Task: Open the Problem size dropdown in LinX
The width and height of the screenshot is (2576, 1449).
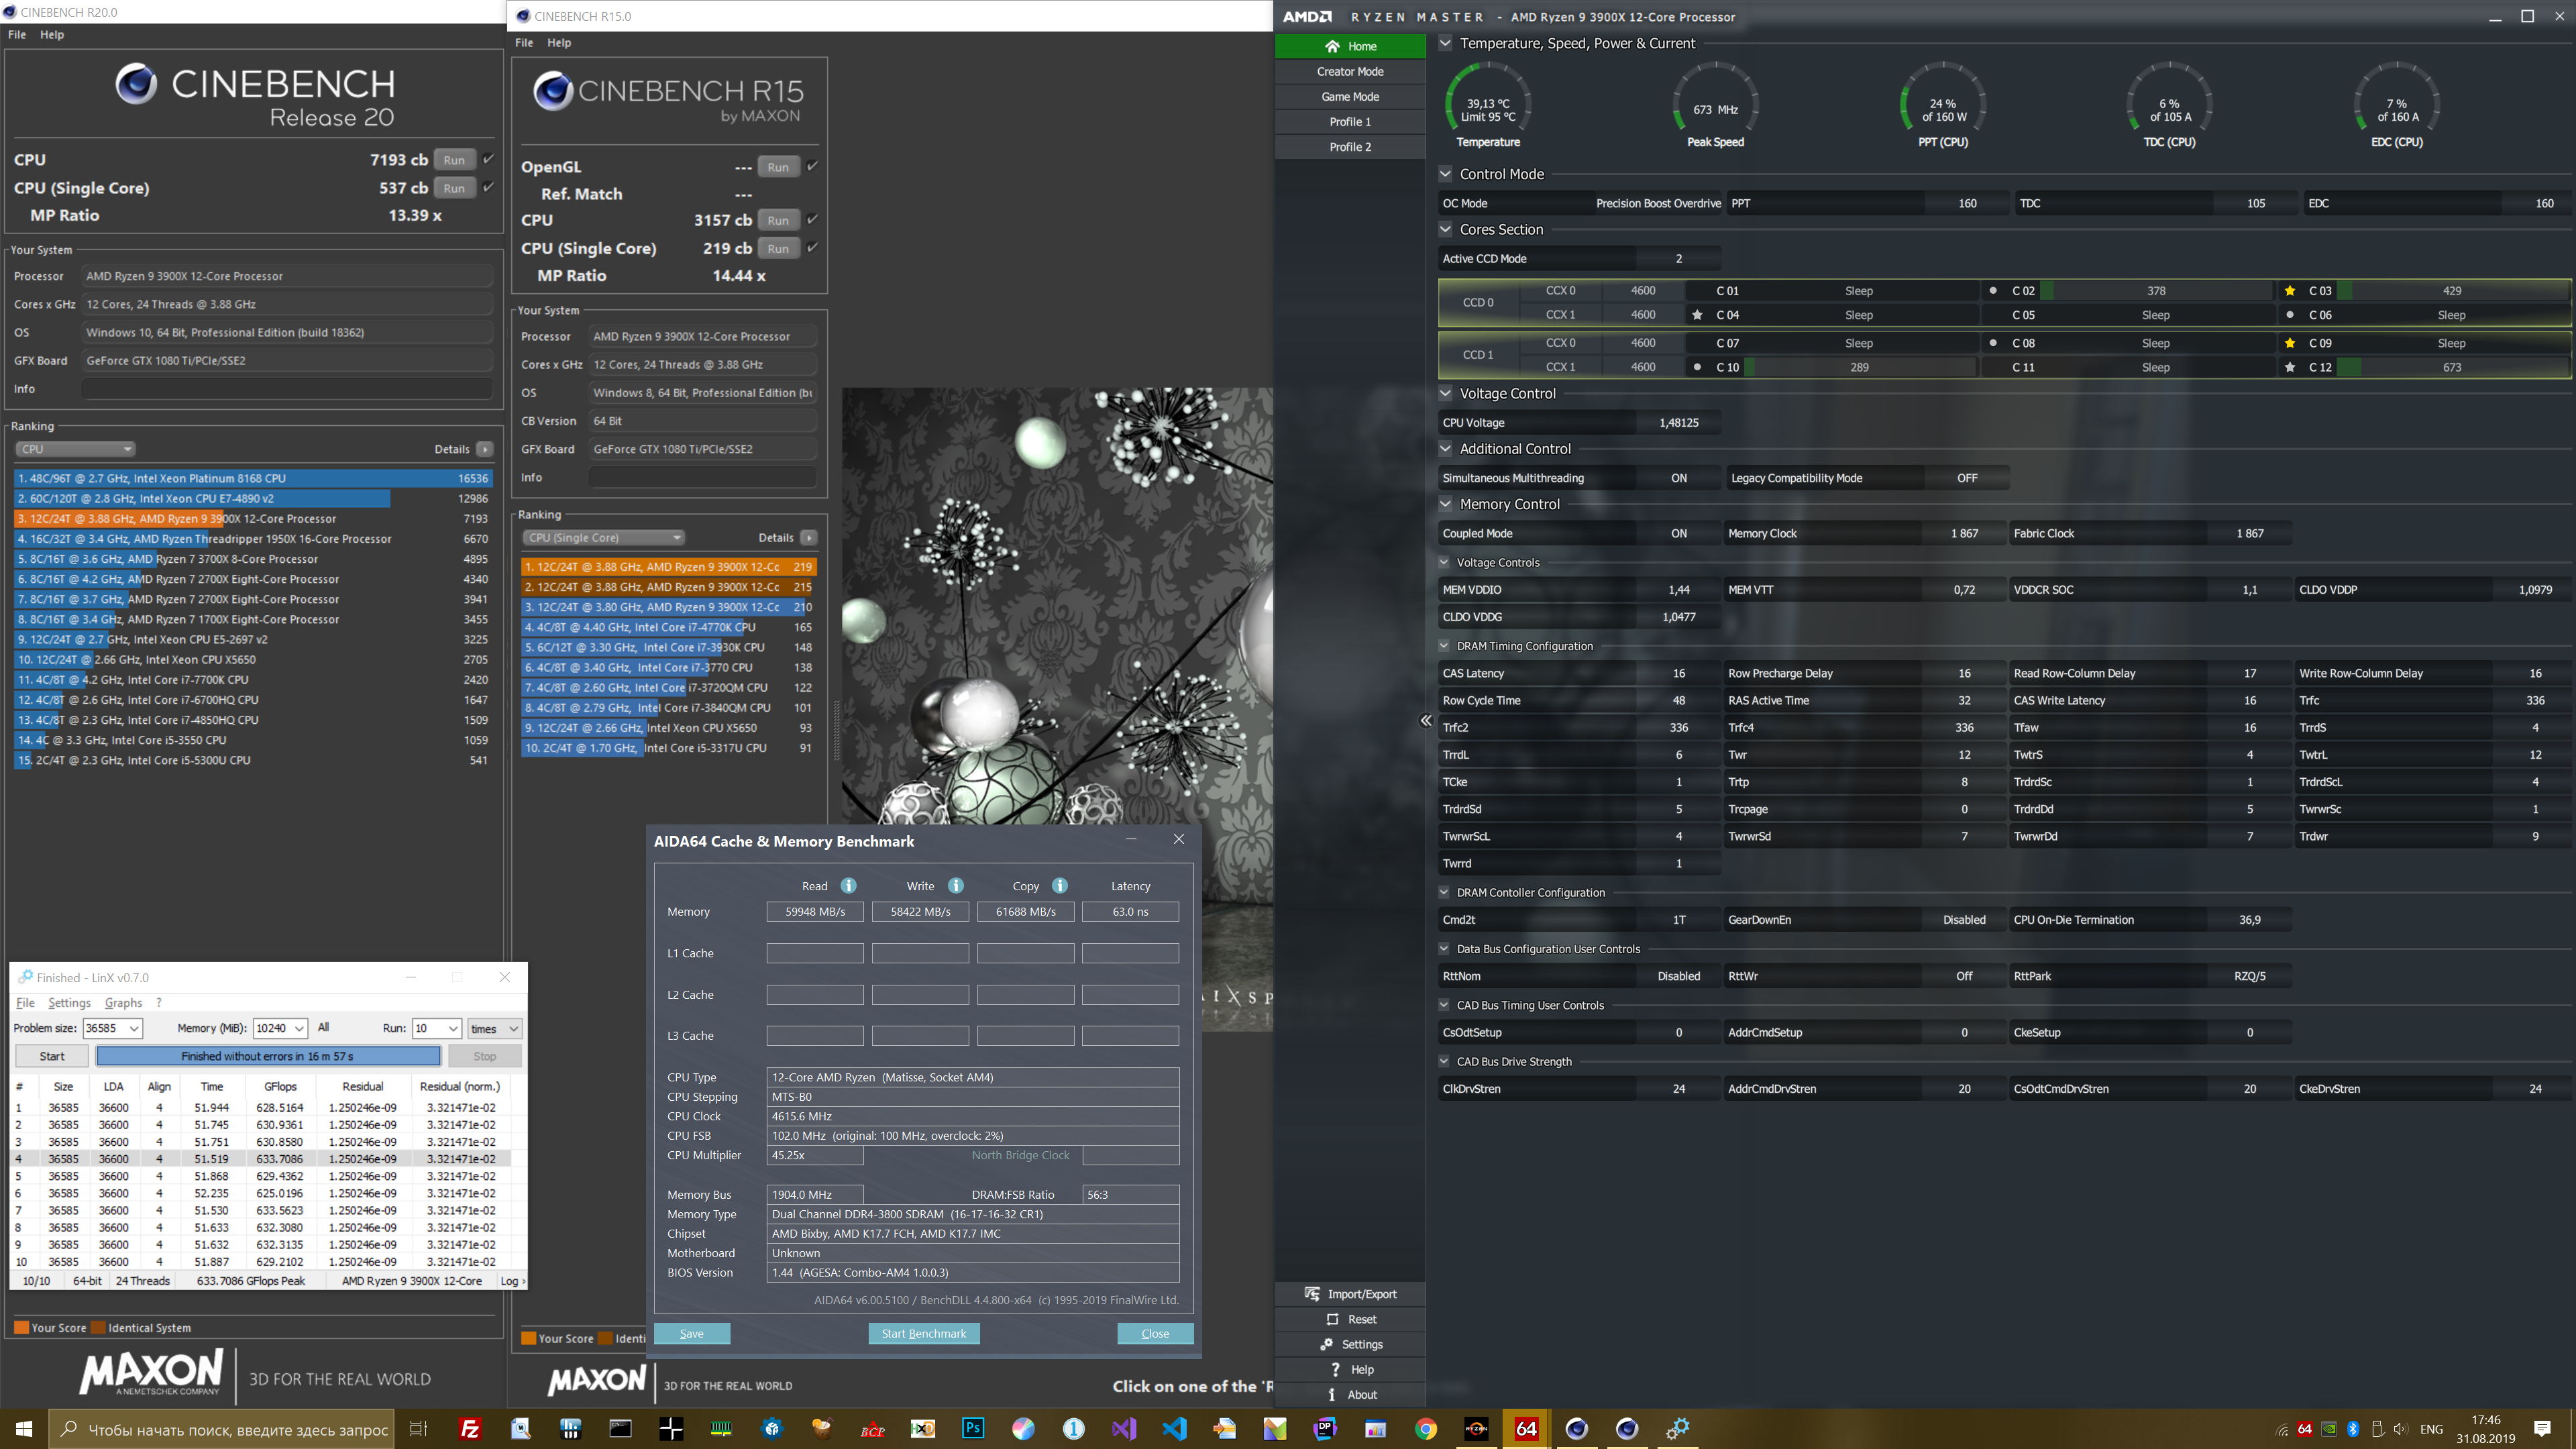Action: (x=134, y=1028)
